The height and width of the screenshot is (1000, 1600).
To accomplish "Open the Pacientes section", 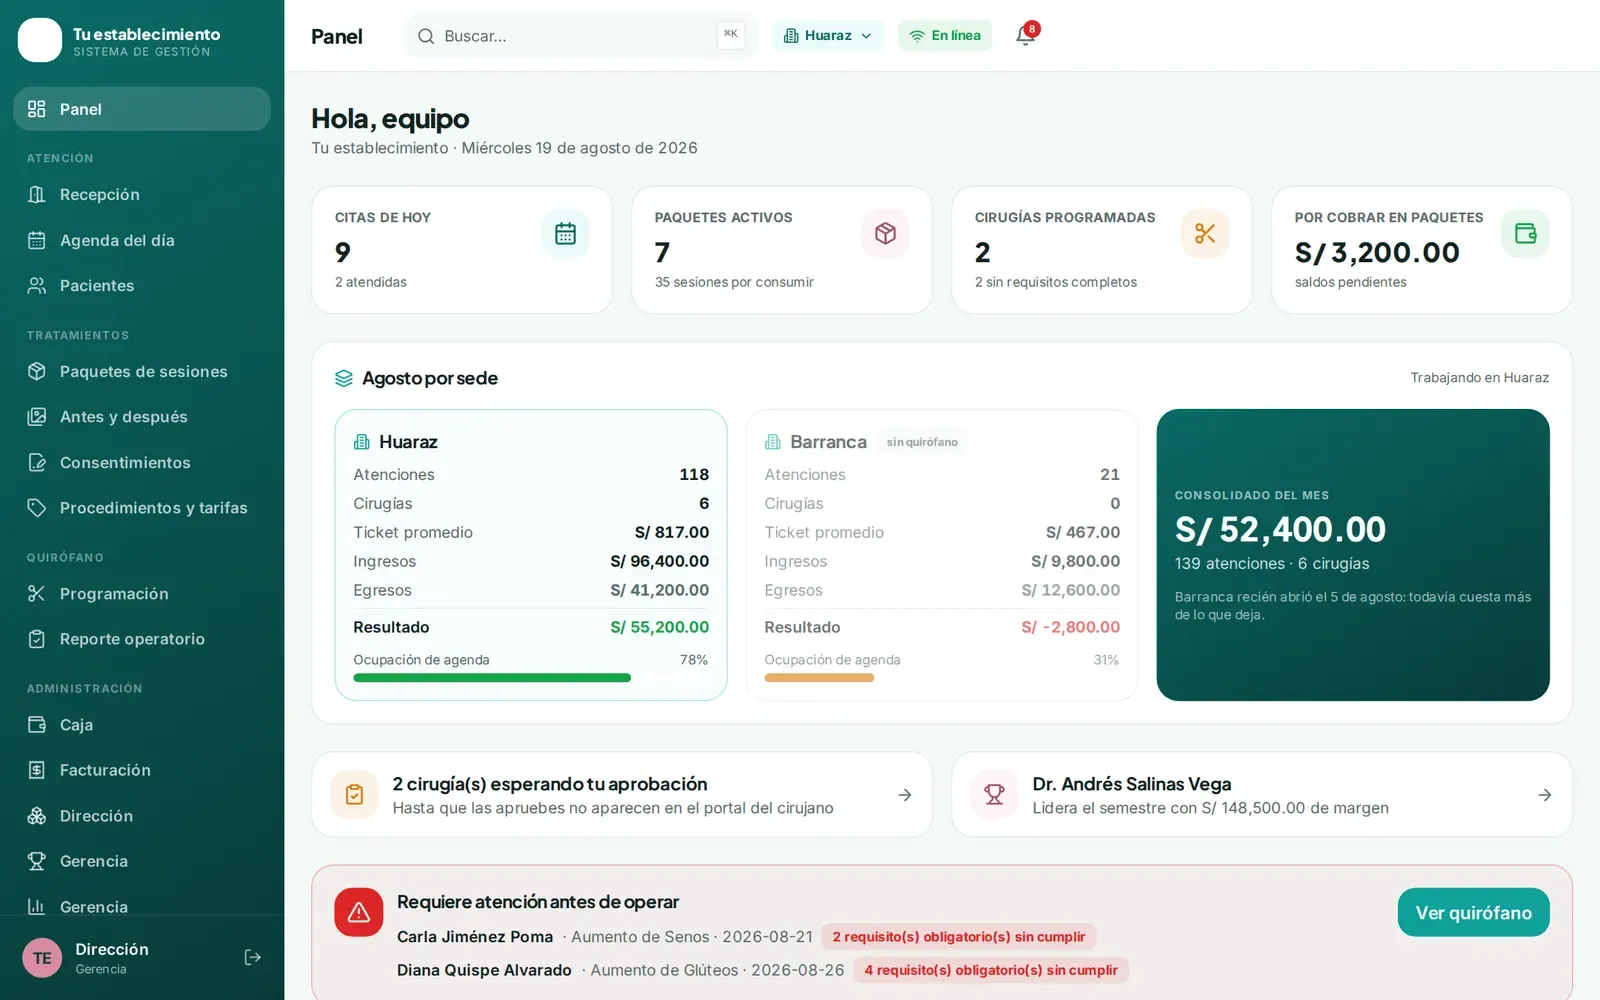I will [142, 285].
